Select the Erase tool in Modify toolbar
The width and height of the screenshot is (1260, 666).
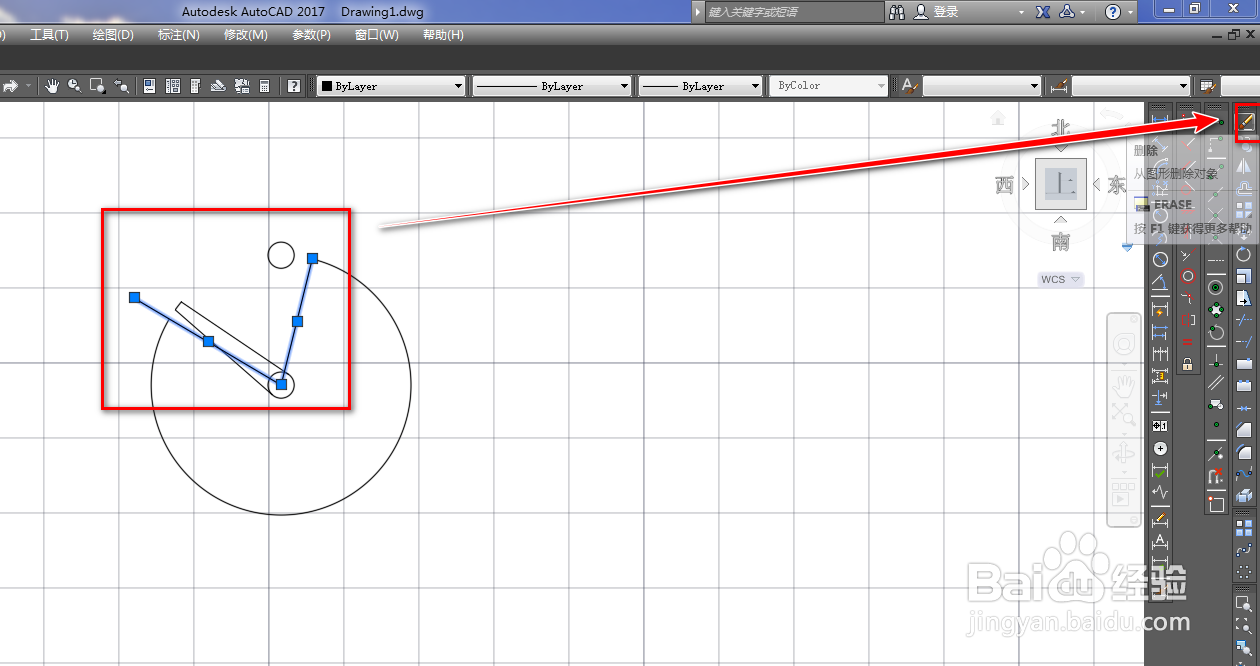tap(1245, 121)
